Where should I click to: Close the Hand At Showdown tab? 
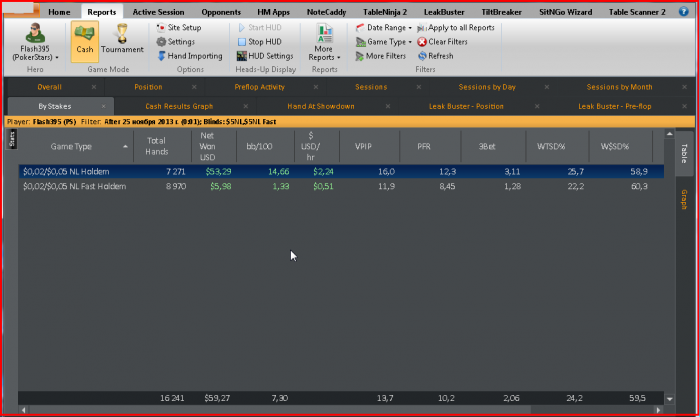(388, 106)
